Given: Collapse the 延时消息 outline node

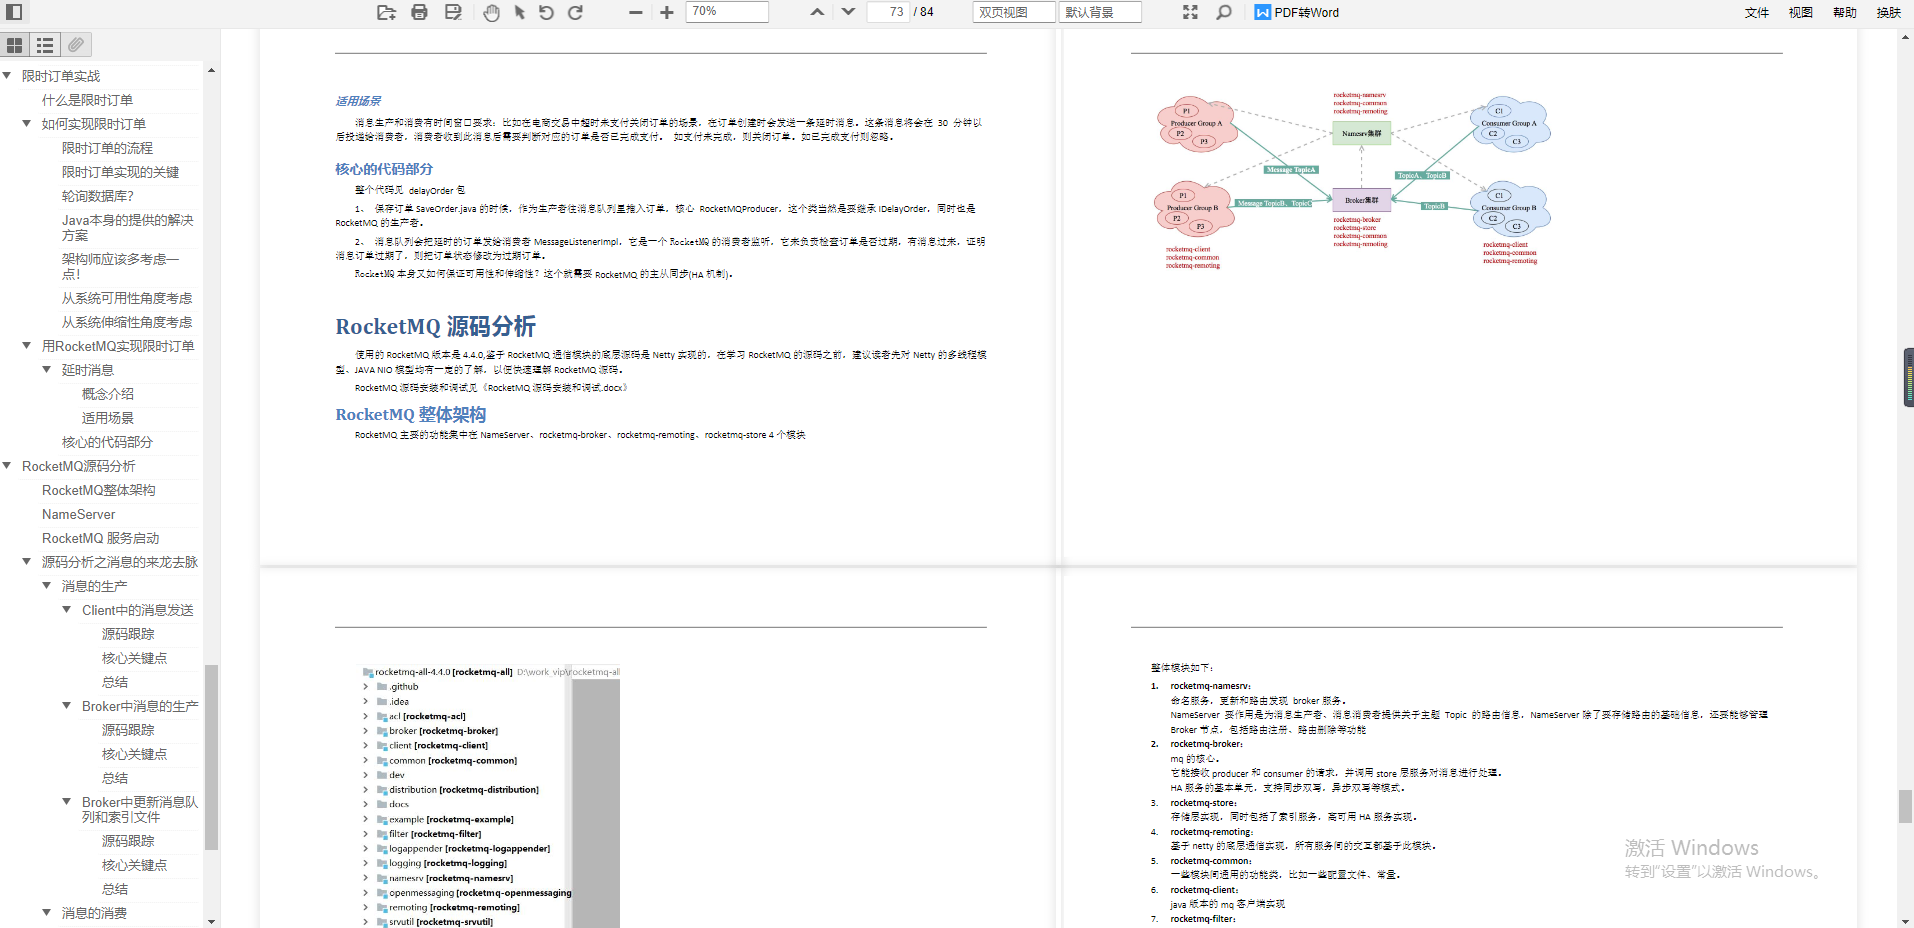Looking at the screenshot, I should point(47,370).
